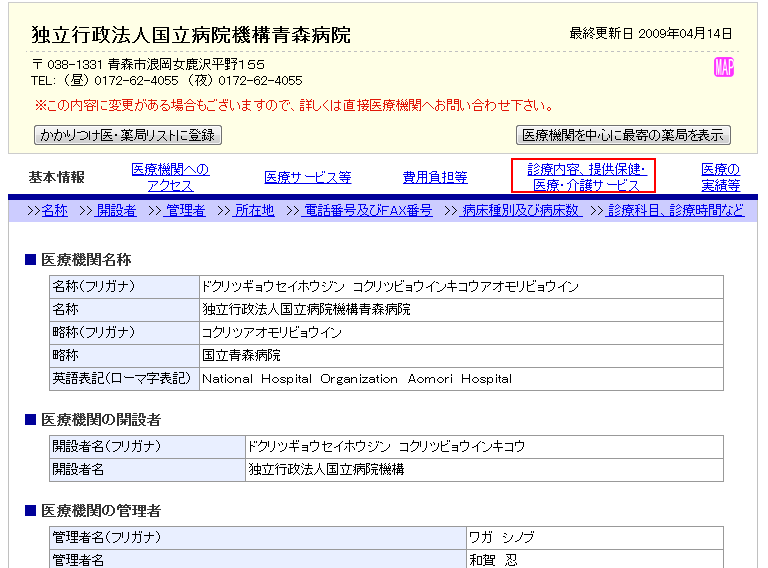Click かかりつけ医・薬局リストに登録 button
Screen dimensions: 768x568
[x=128, y=135]
